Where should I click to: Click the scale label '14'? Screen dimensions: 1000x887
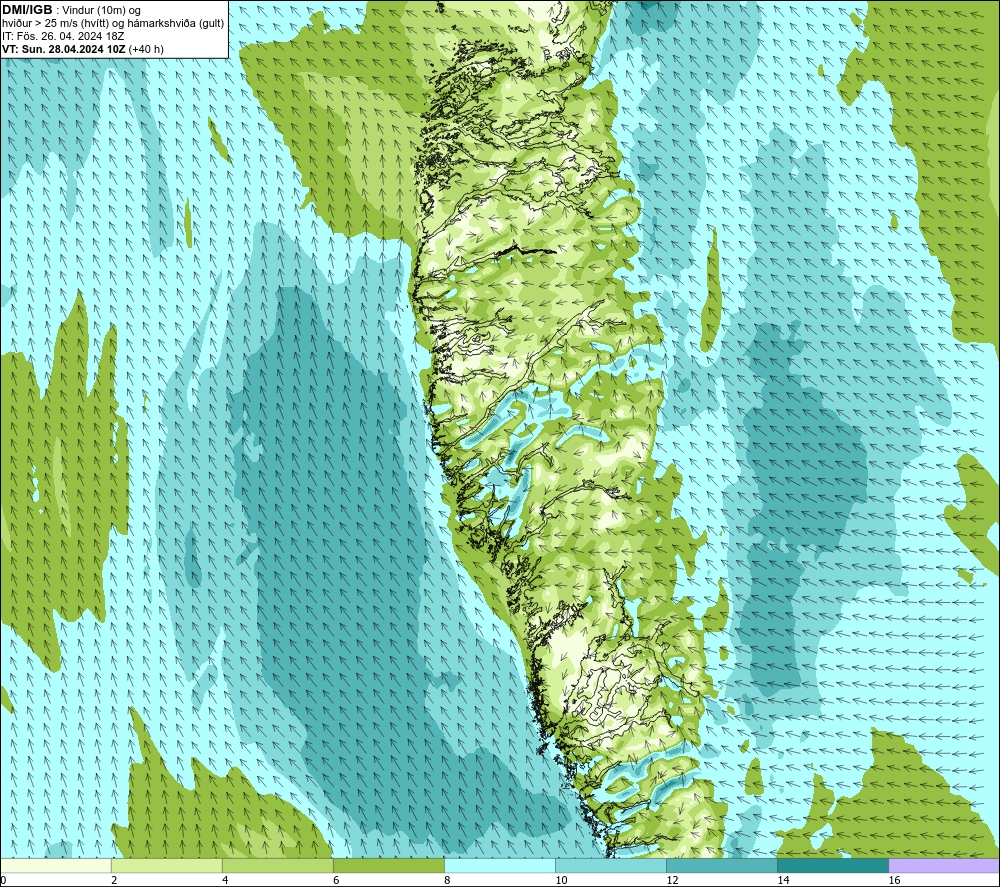click(783, 881)
